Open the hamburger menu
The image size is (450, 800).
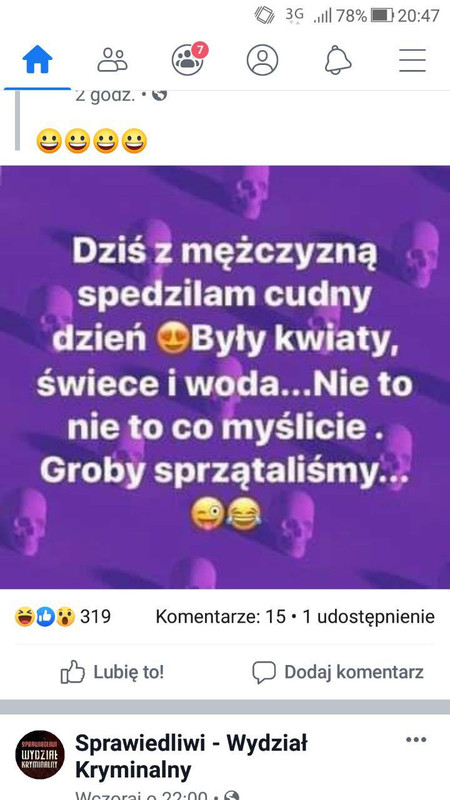[x=412, y=60]
